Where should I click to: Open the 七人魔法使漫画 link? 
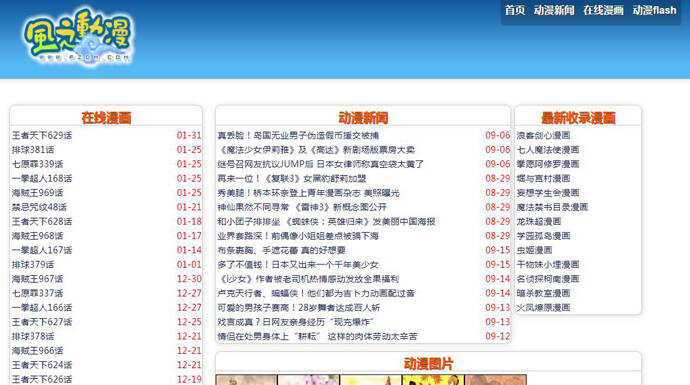click(x=548, y=150)
